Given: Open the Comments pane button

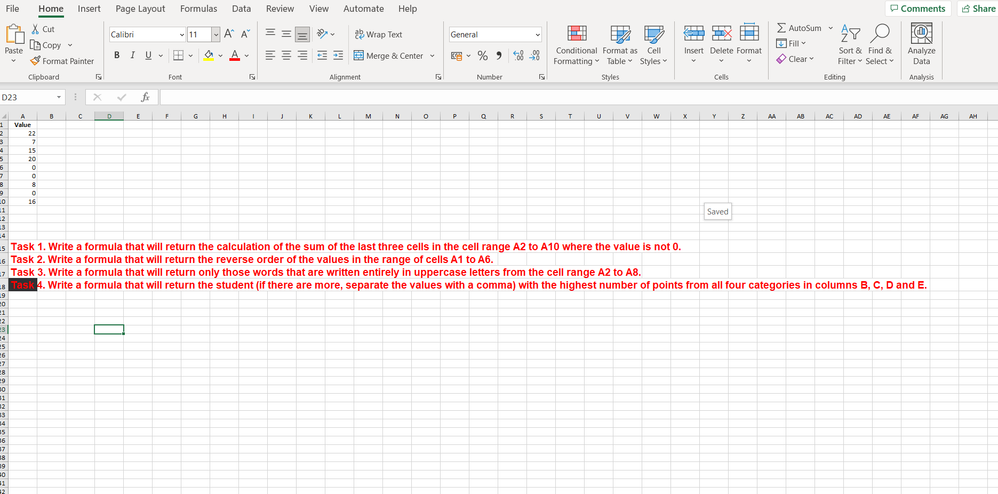Looking at the screenshot, I should (x=918, y=8).
